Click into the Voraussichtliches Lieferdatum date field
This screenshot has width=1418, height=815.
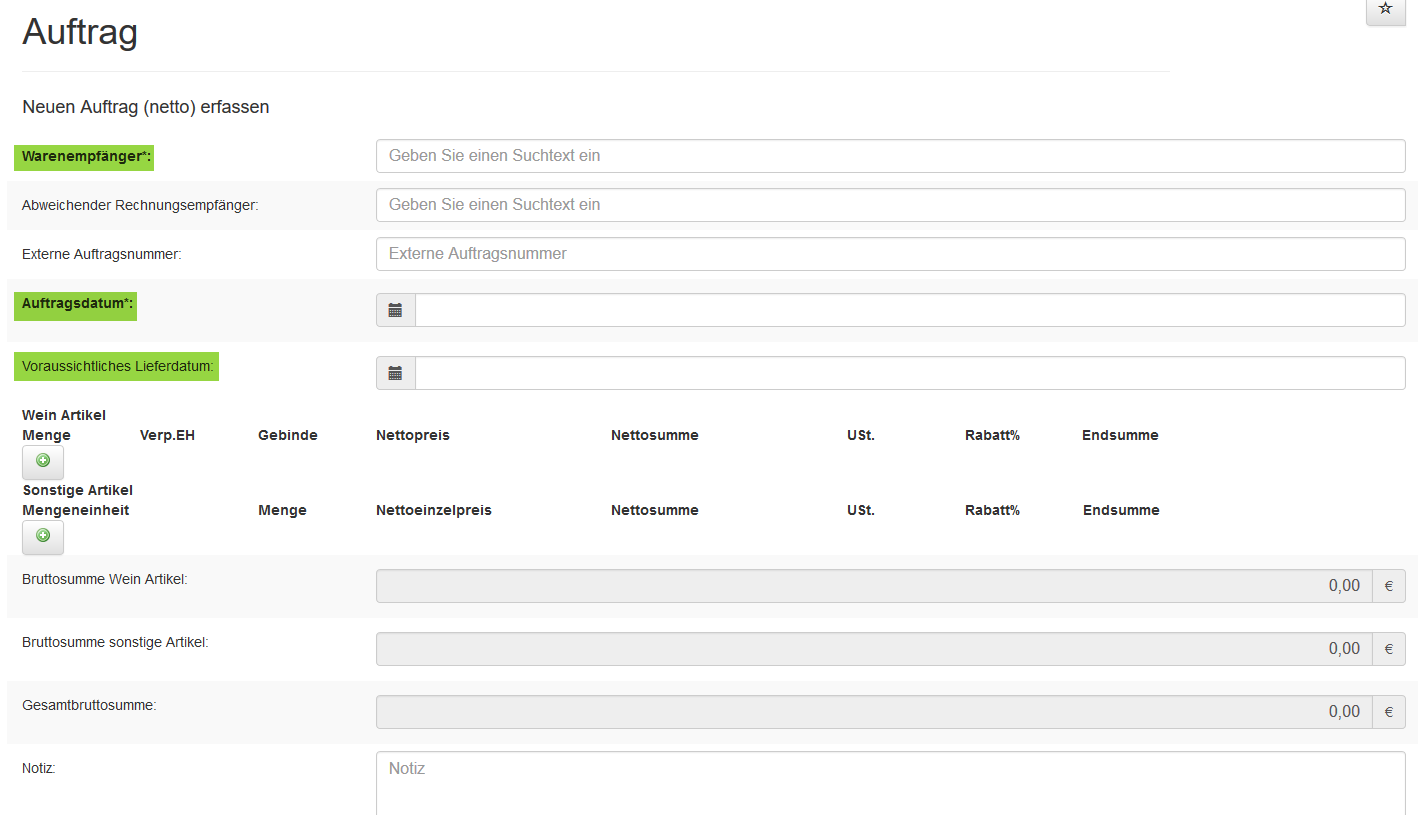(x=909, y=374)
